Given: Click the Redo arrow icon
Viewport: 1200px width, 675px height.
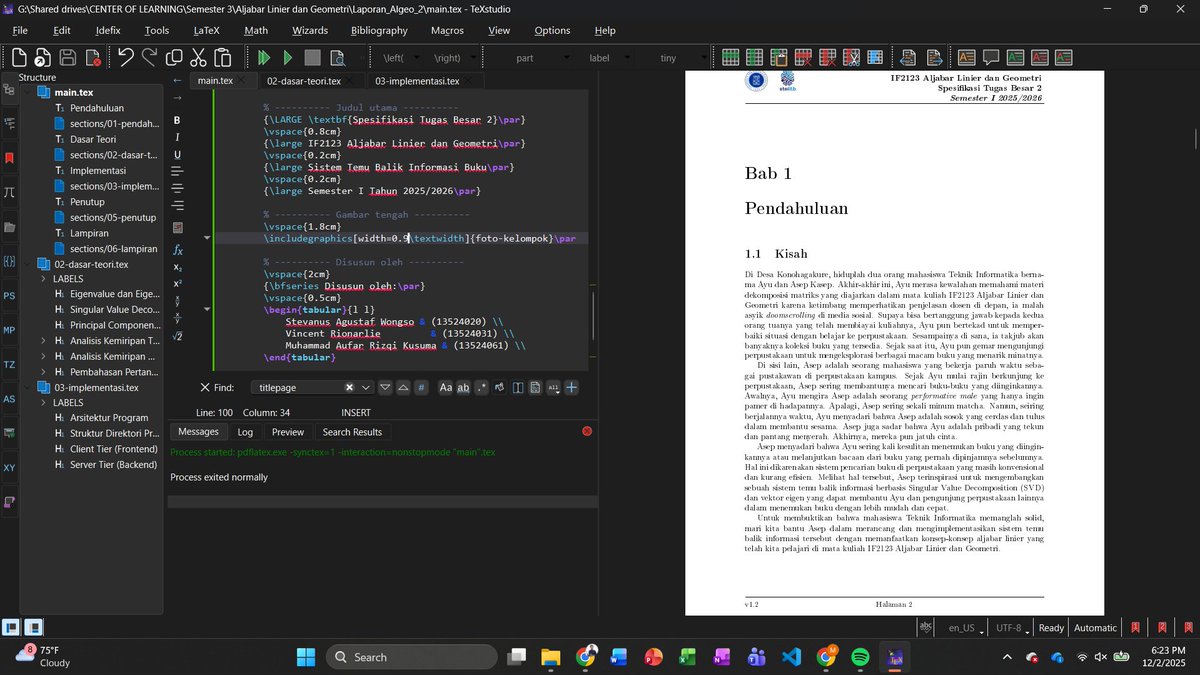Looking at the screenshot, I should [149, 58].
